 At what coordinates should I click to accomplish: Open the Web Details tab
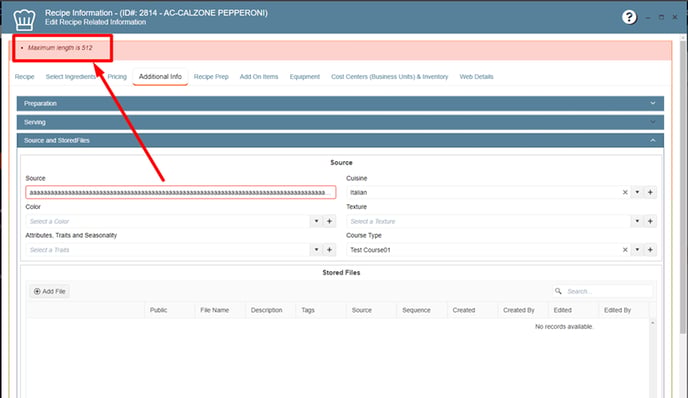pos(477,77)
